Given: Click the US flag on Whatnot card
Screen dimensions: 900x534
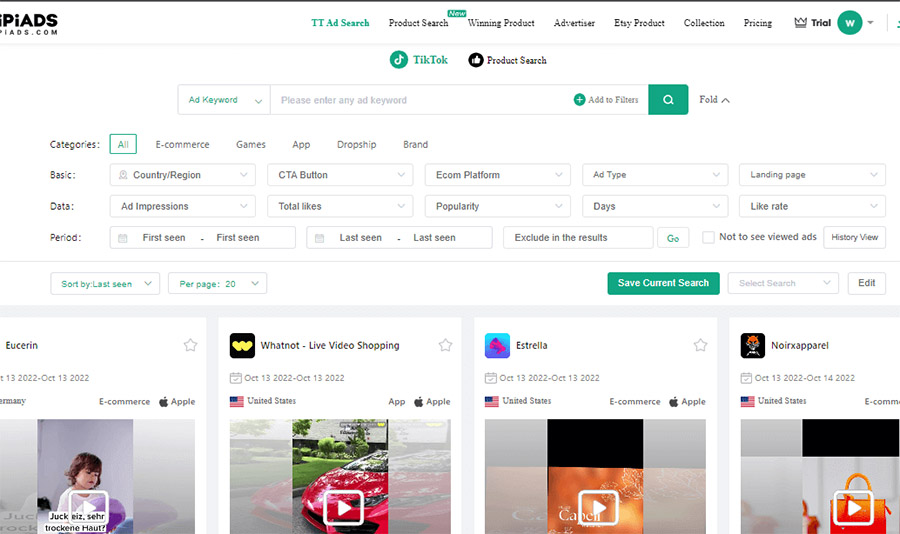Looking at the screenshot, I should tap(236, 401).
